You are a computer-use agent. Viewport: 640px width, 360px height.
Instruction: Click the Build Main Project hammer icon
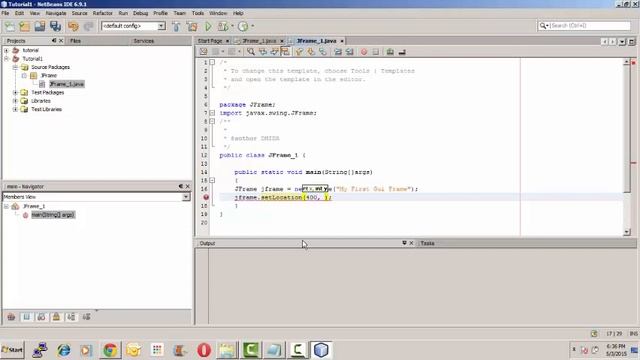tap(176, 27)
